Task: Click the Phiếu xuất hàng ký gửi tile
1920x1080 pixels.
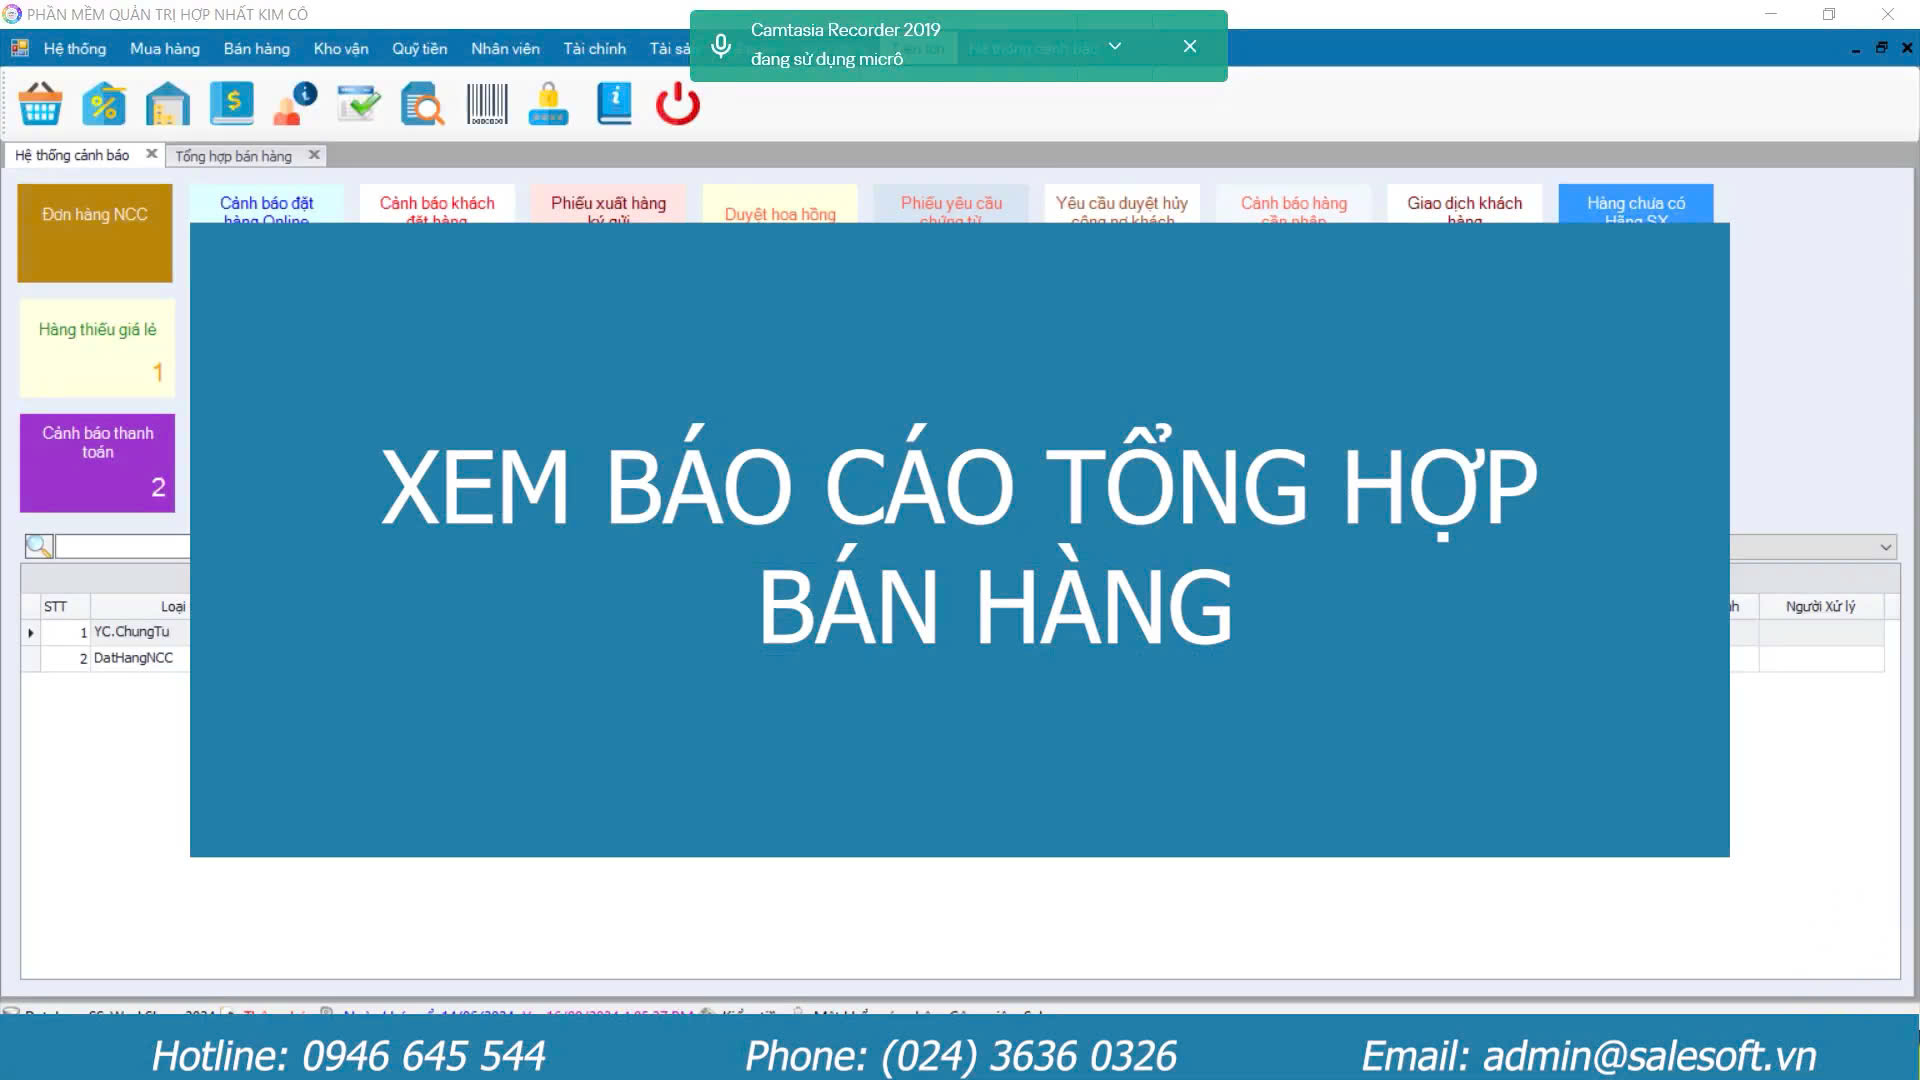Action: pyautogui.click(x=609, y=204)
